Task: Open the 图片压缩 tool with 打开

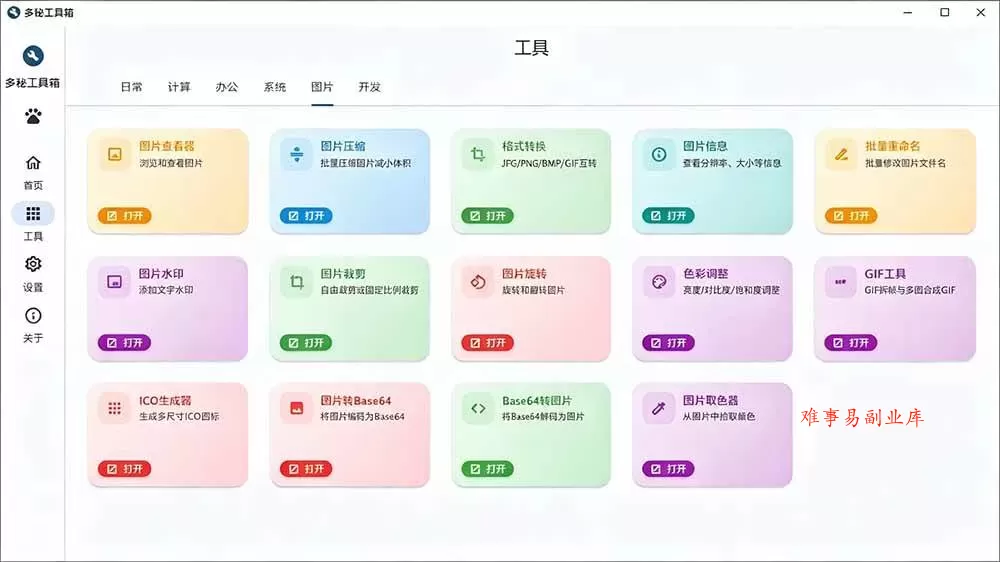Action: 306,216
